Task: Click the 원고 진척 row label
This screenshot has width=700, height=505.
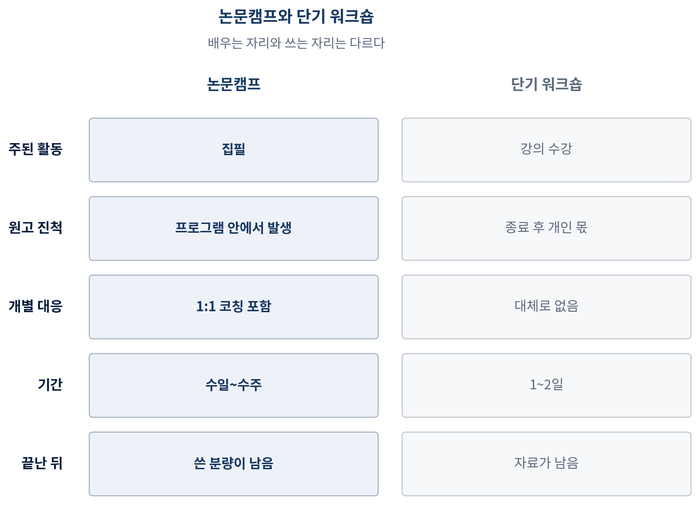Action: (35, 228)
